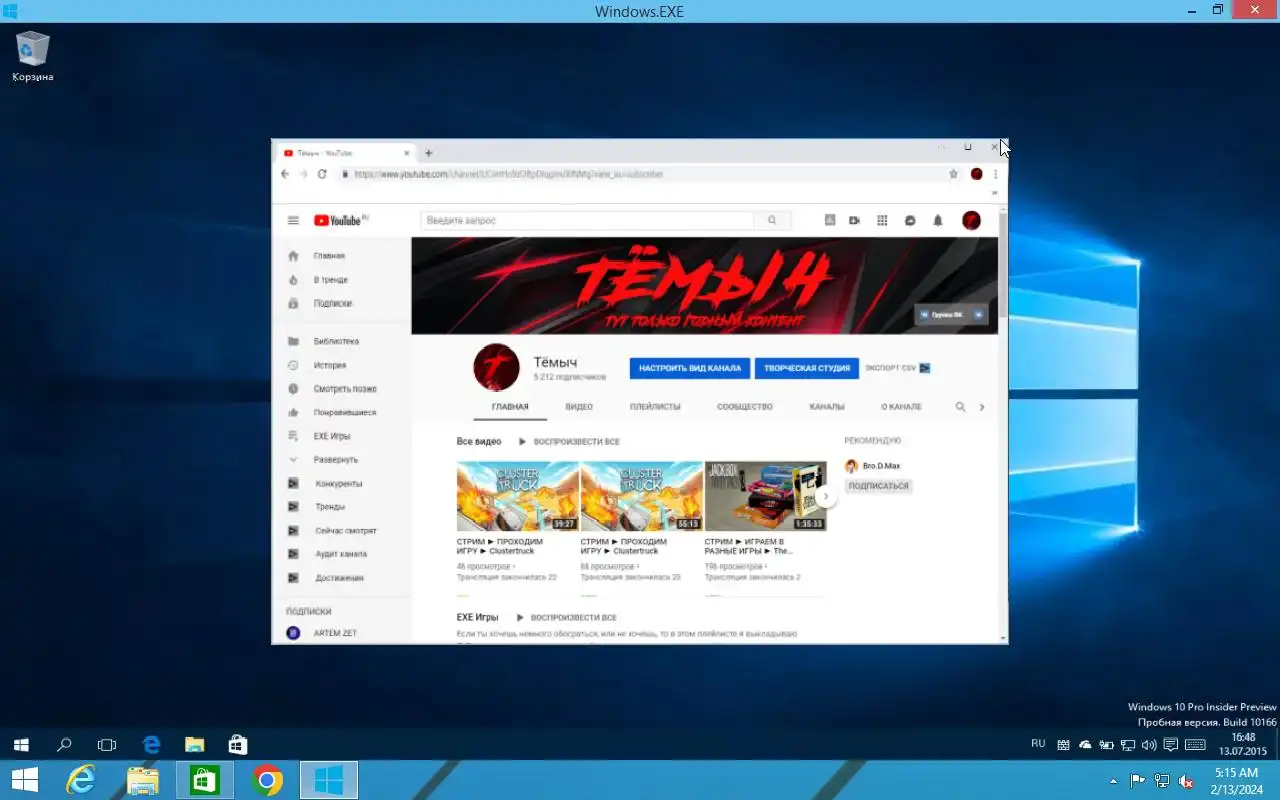Go to Главная in YouTube sidebar

(x=329, y=256)
